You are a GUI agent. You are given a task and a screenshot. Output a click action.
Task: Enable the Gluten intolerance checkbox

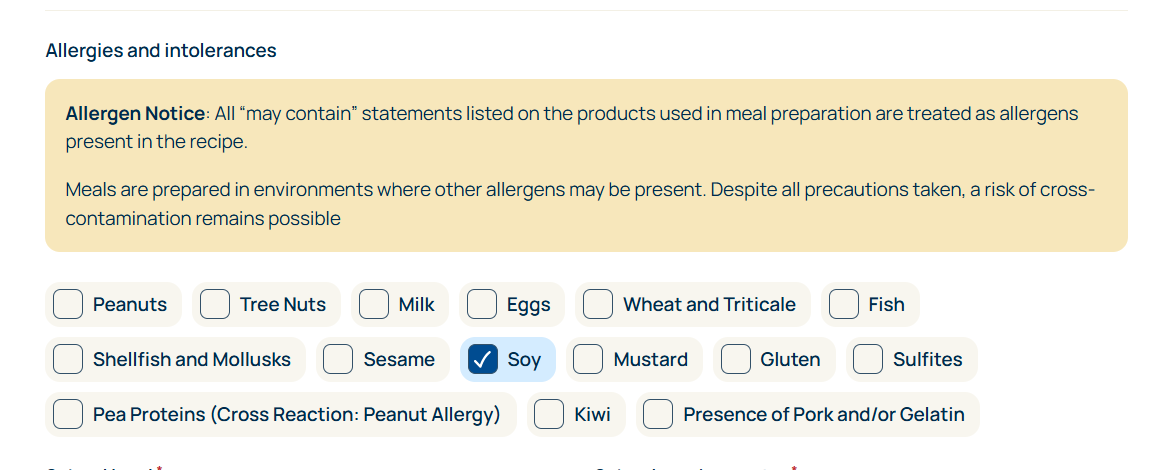point(736,359)
